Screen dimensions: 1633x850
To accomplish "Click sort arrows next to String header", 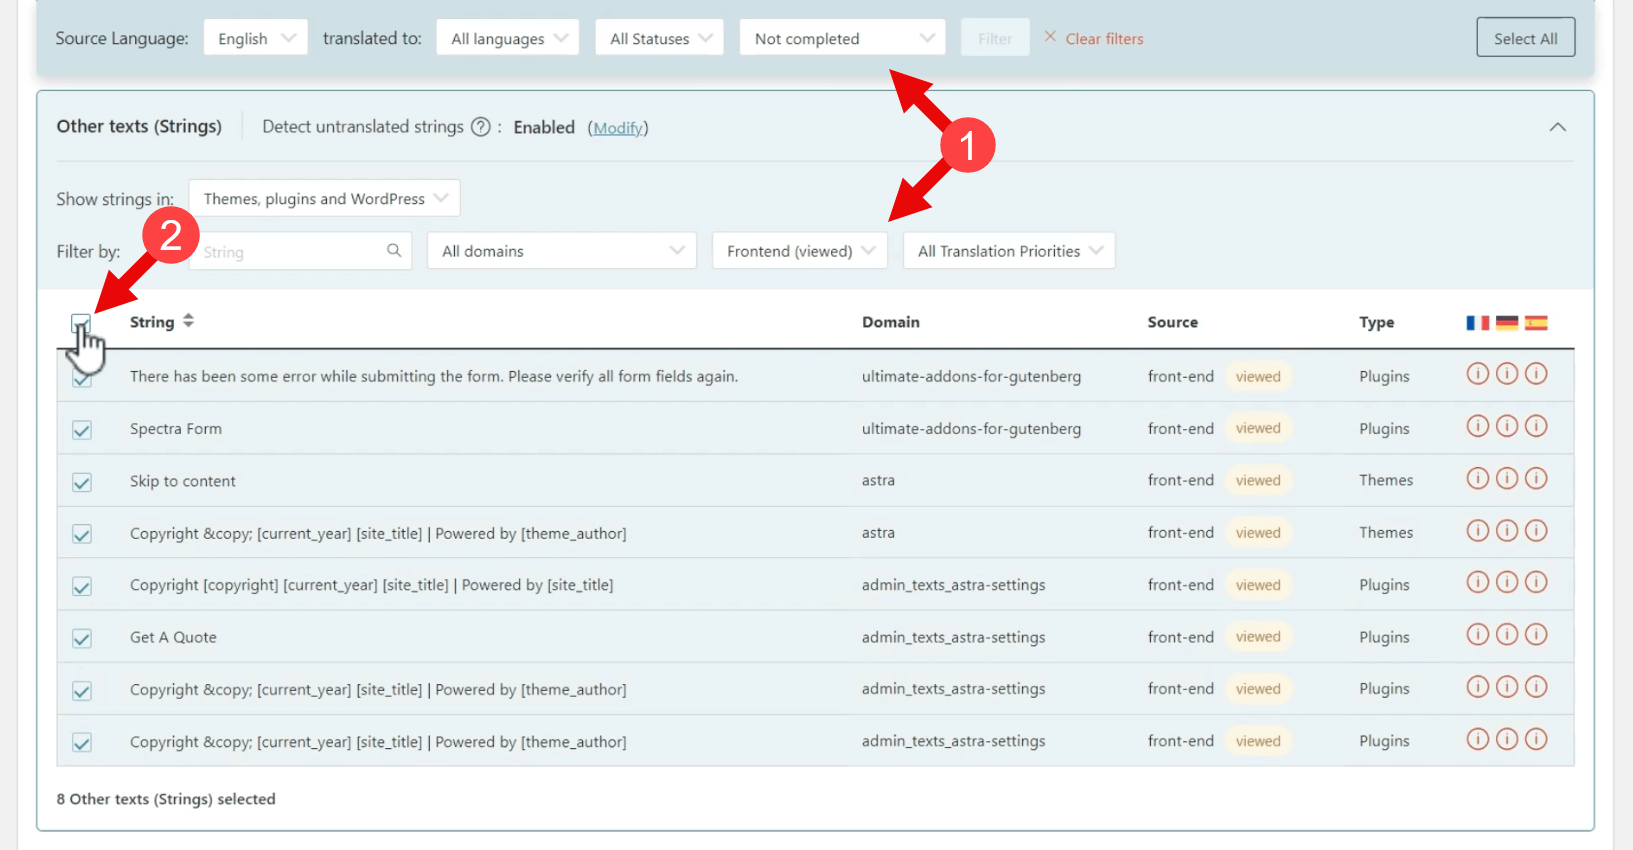I will coord(188,321).
